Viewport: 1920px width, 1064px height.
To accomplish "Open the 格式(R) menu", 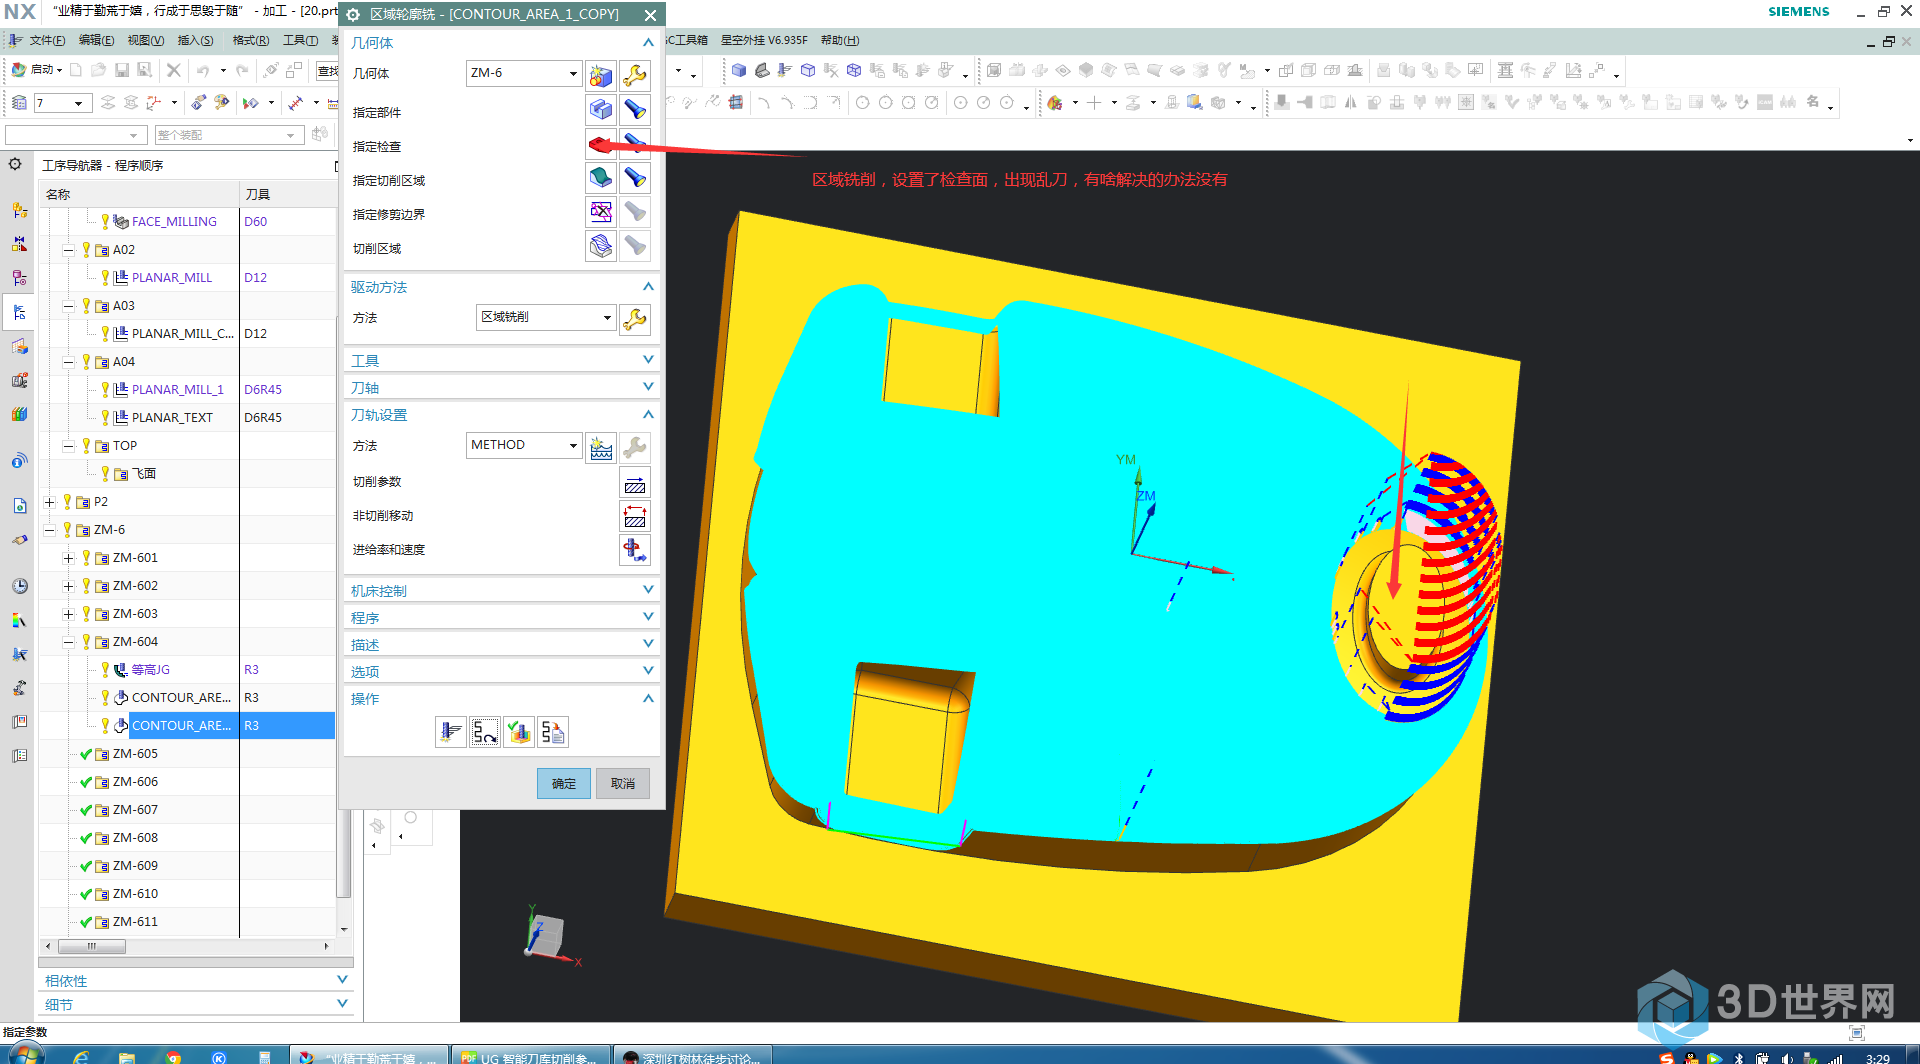I will click(250, 40).
